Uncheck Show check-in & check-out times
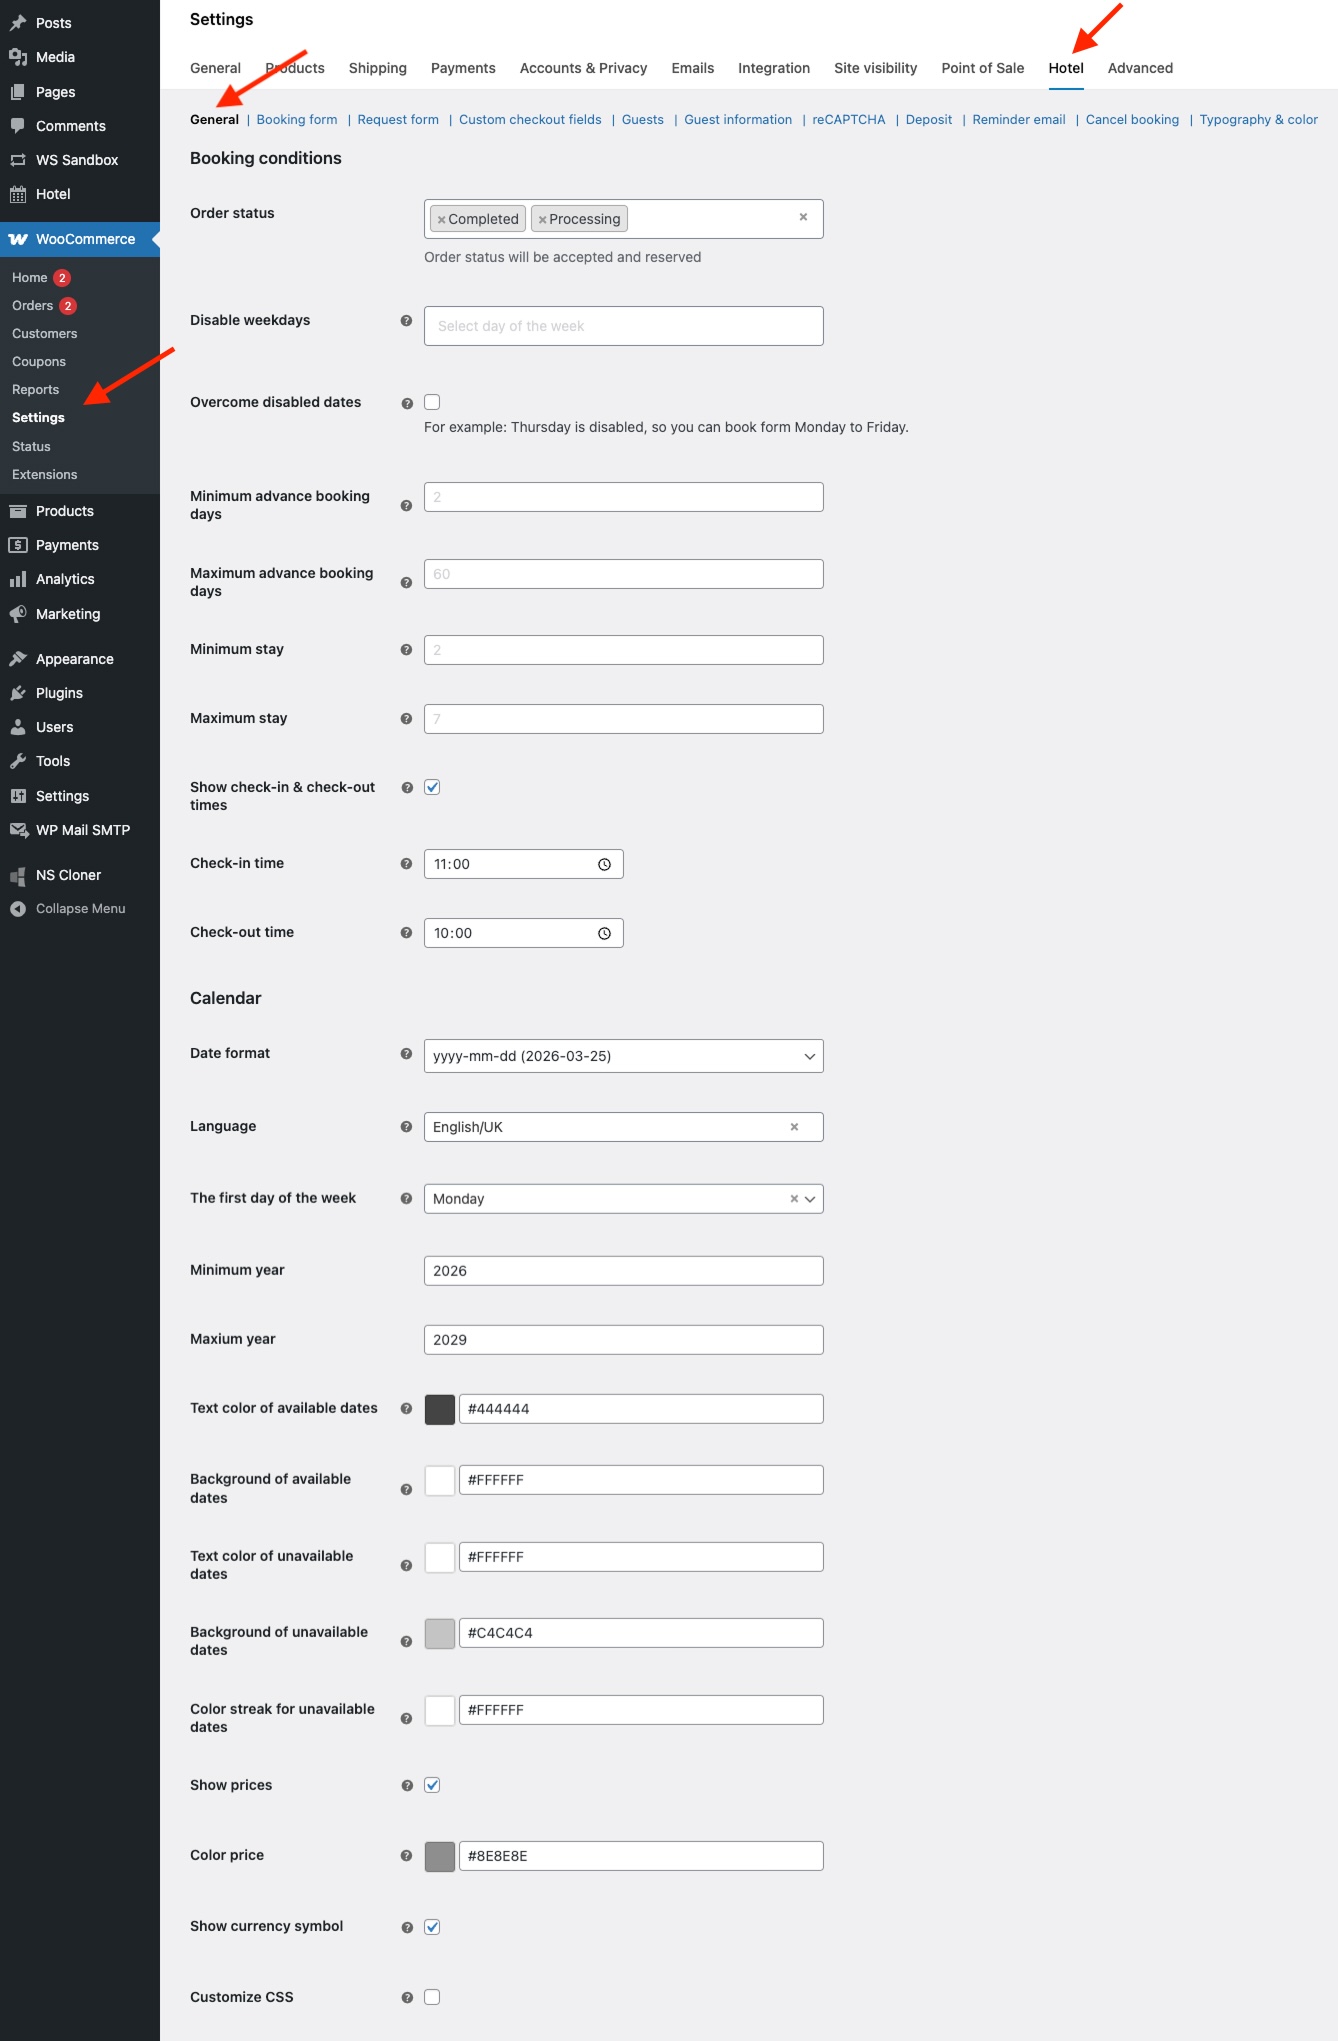 [x=432, y=787]
